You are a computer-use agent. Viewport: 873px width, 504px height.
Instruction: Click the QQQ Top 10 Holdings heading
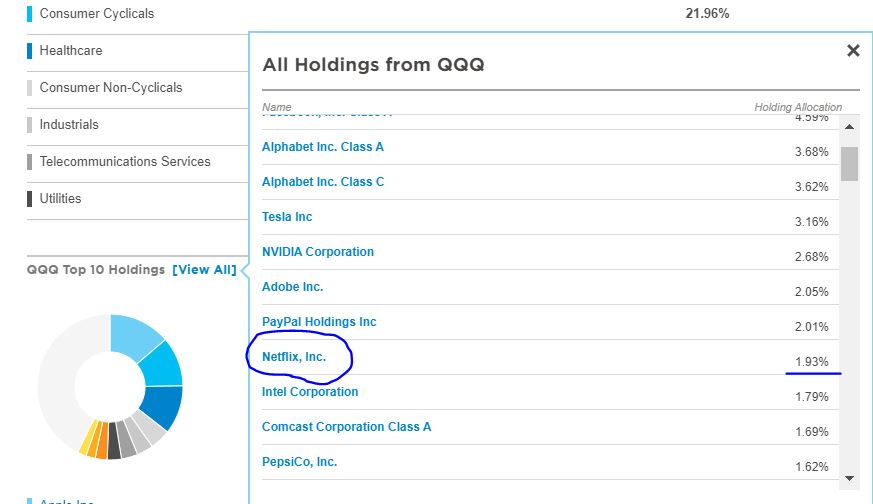point(96,270)
